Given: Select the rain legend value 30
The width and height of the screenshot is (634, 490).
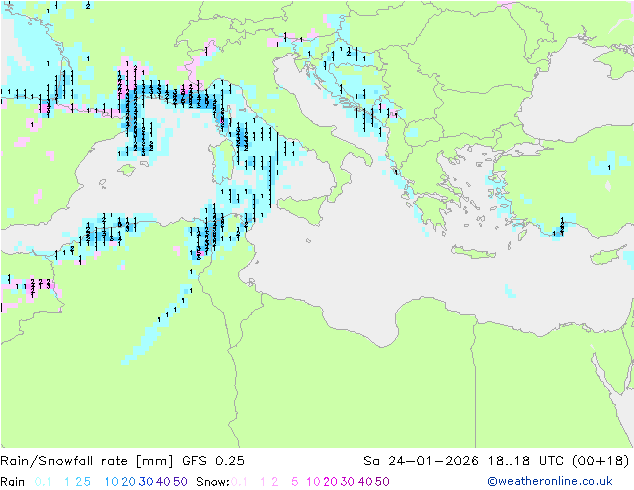Looking at the screenshot, I should tap(146, 482).
